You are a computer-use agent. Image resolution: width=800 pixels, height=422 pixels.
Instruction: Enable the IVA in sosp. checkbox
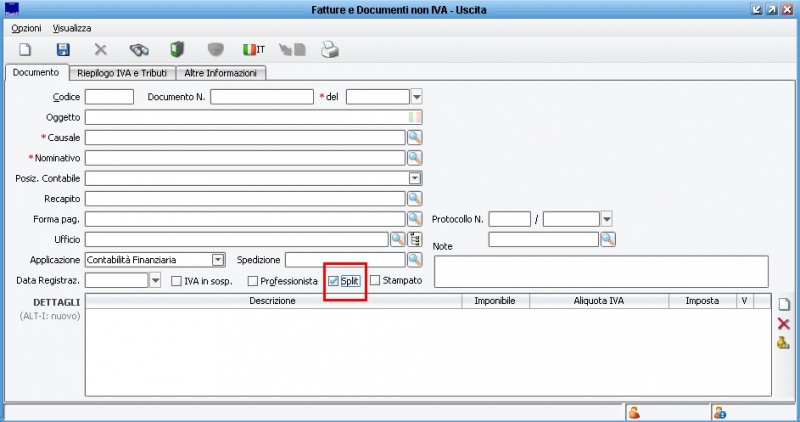click(x=176, y=281)
